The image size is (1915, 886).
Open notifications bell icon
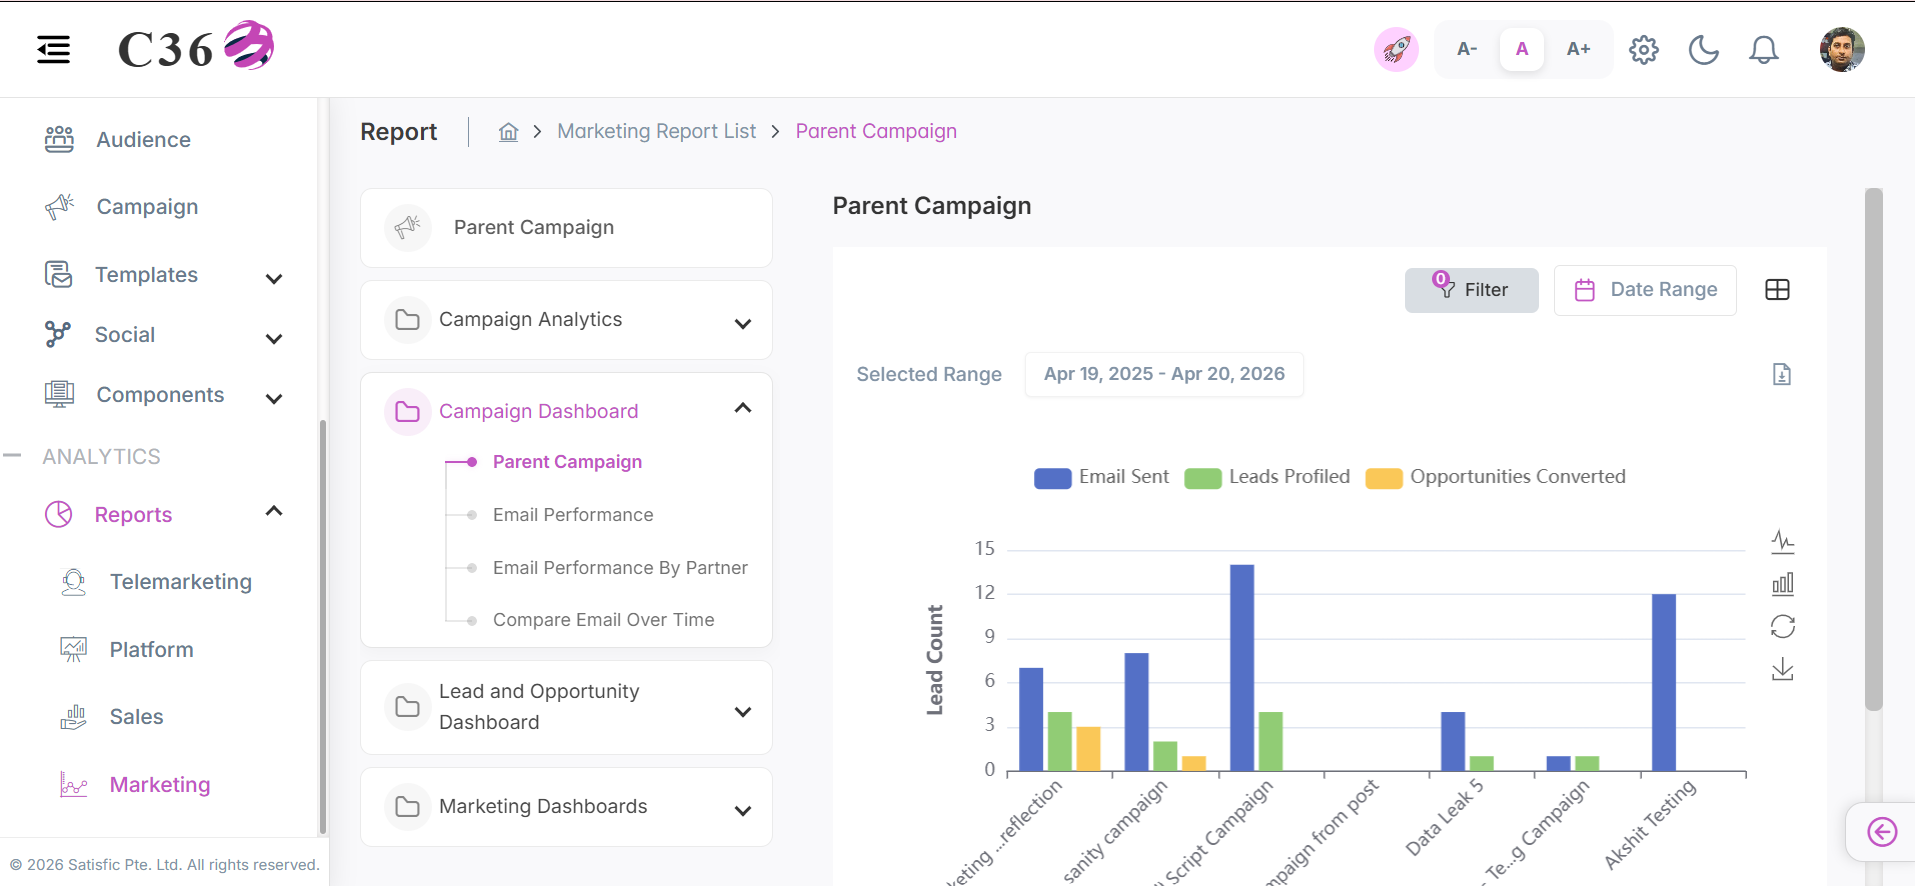coord(1764,50)
